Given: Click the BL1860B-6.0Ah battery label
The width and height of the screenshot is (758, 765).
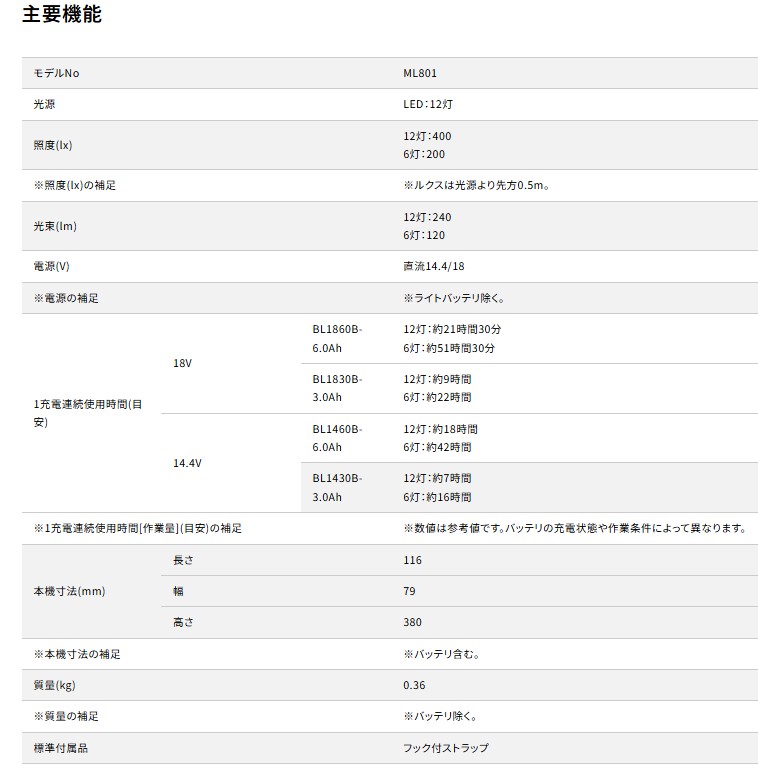Looking at the screenshot, I should [x=337, y=338].
